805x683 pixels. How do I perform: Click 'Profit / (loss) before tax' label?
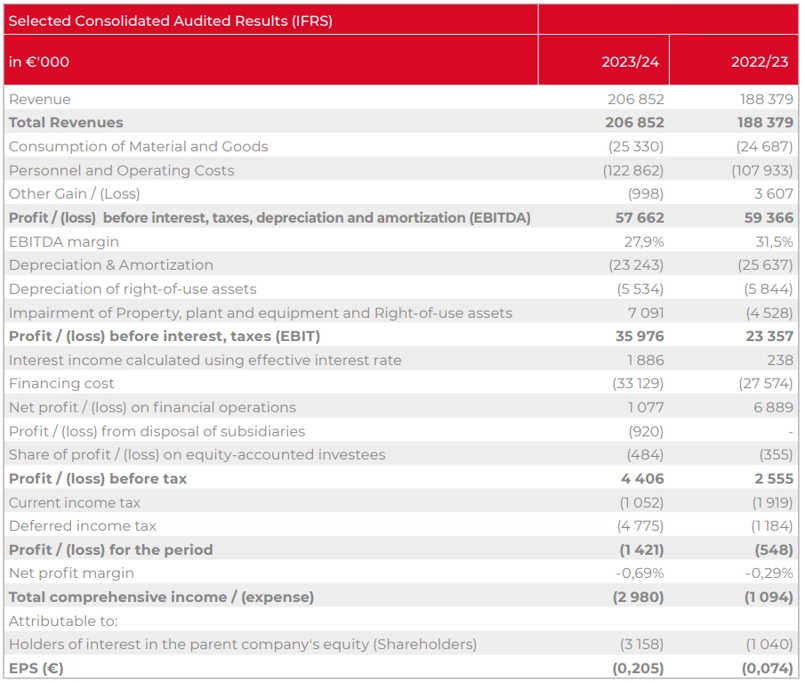pos(98,479)
